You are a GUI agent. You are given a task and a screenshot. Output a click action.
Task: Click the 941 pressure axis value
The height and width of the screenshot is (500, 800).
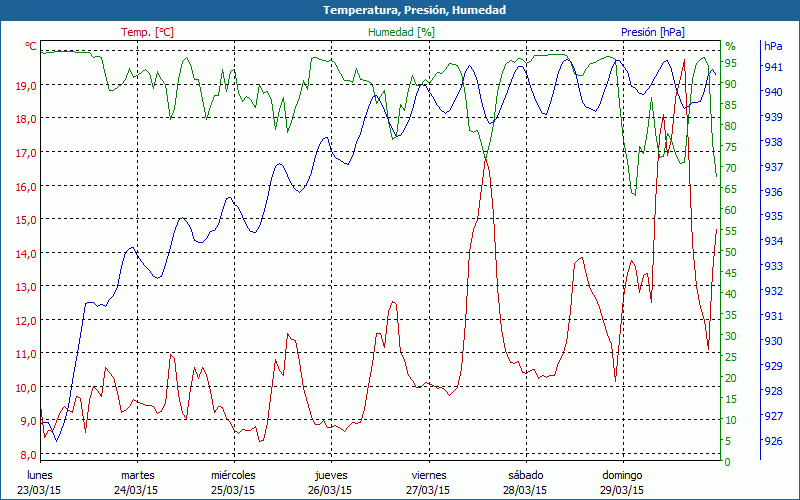tap(773, 67)
